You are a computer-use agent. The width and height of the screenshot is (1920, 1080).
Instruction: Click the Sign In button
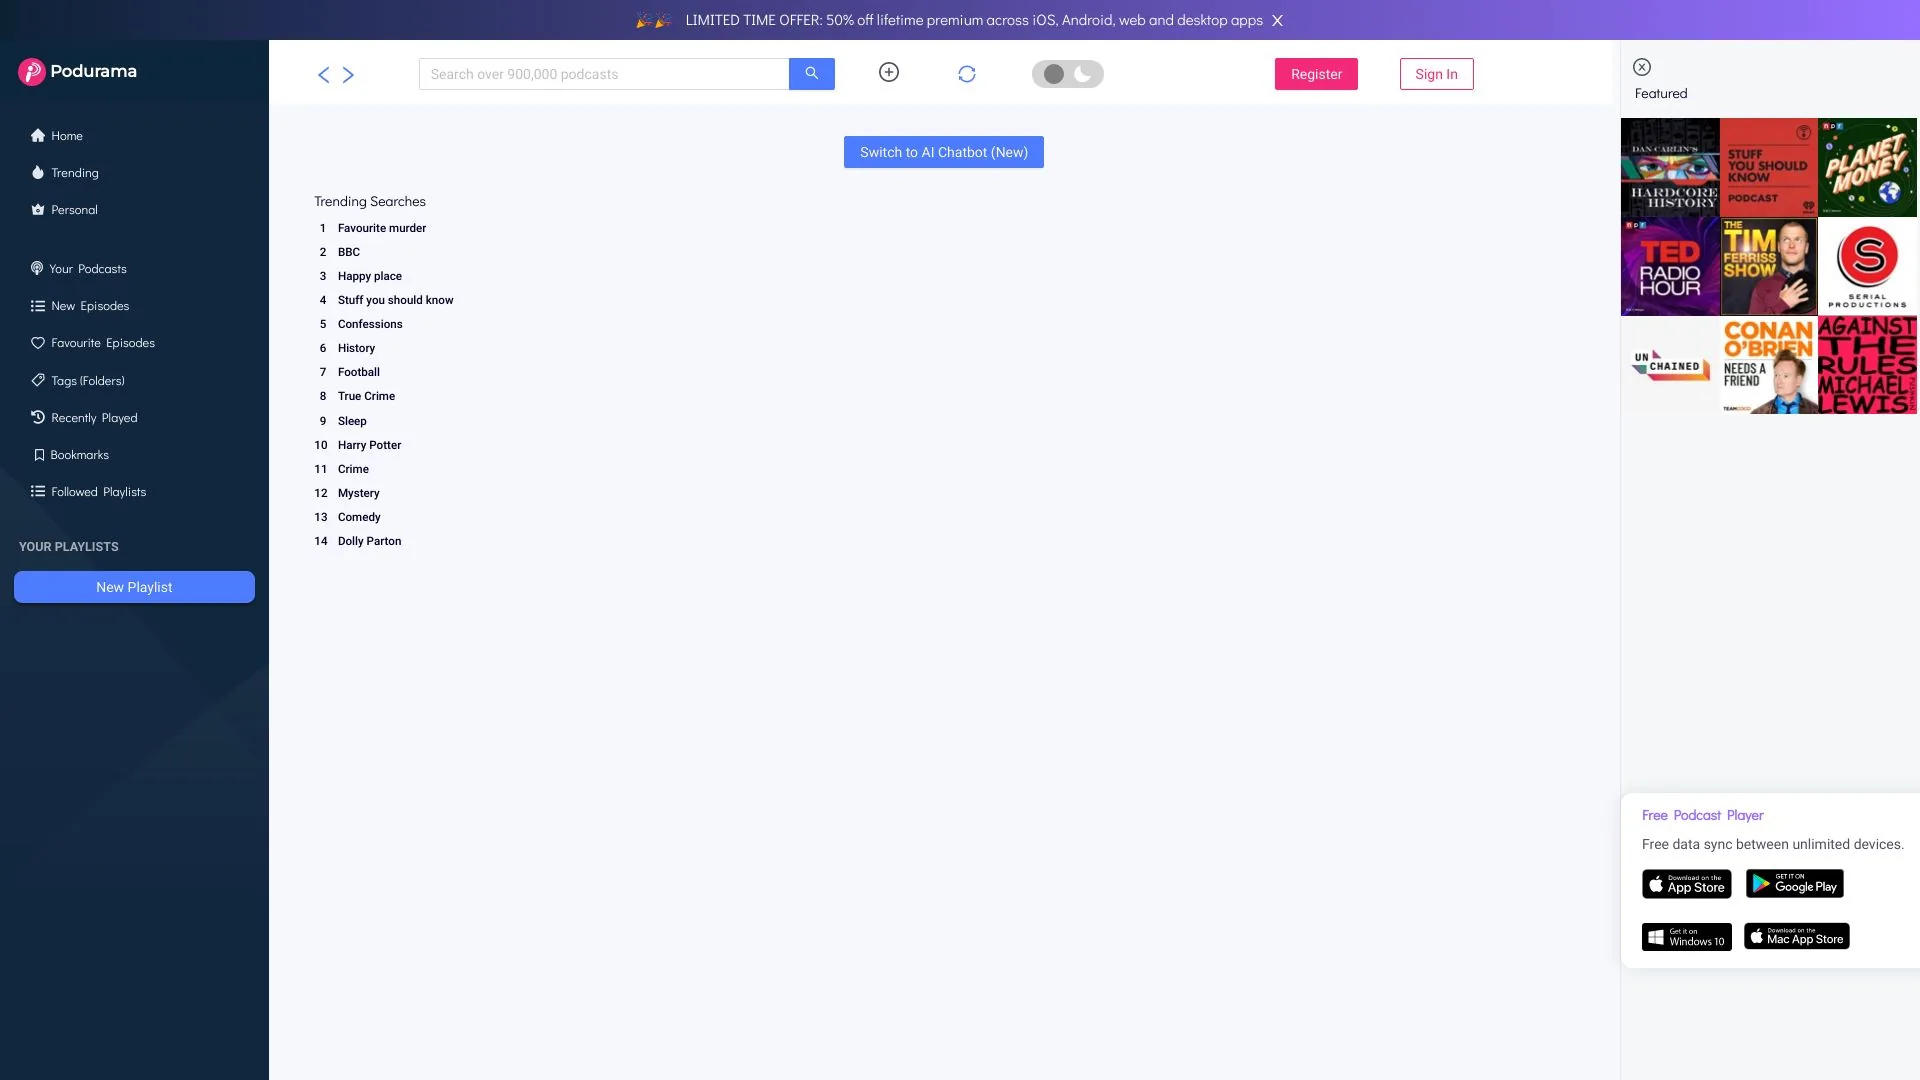1436,74
